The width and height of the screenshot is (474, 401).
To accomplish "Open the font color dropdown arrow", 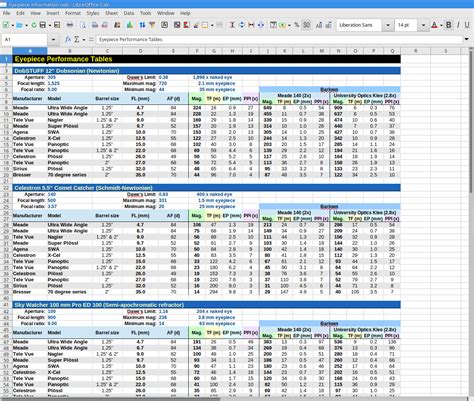I will [441, 25].
